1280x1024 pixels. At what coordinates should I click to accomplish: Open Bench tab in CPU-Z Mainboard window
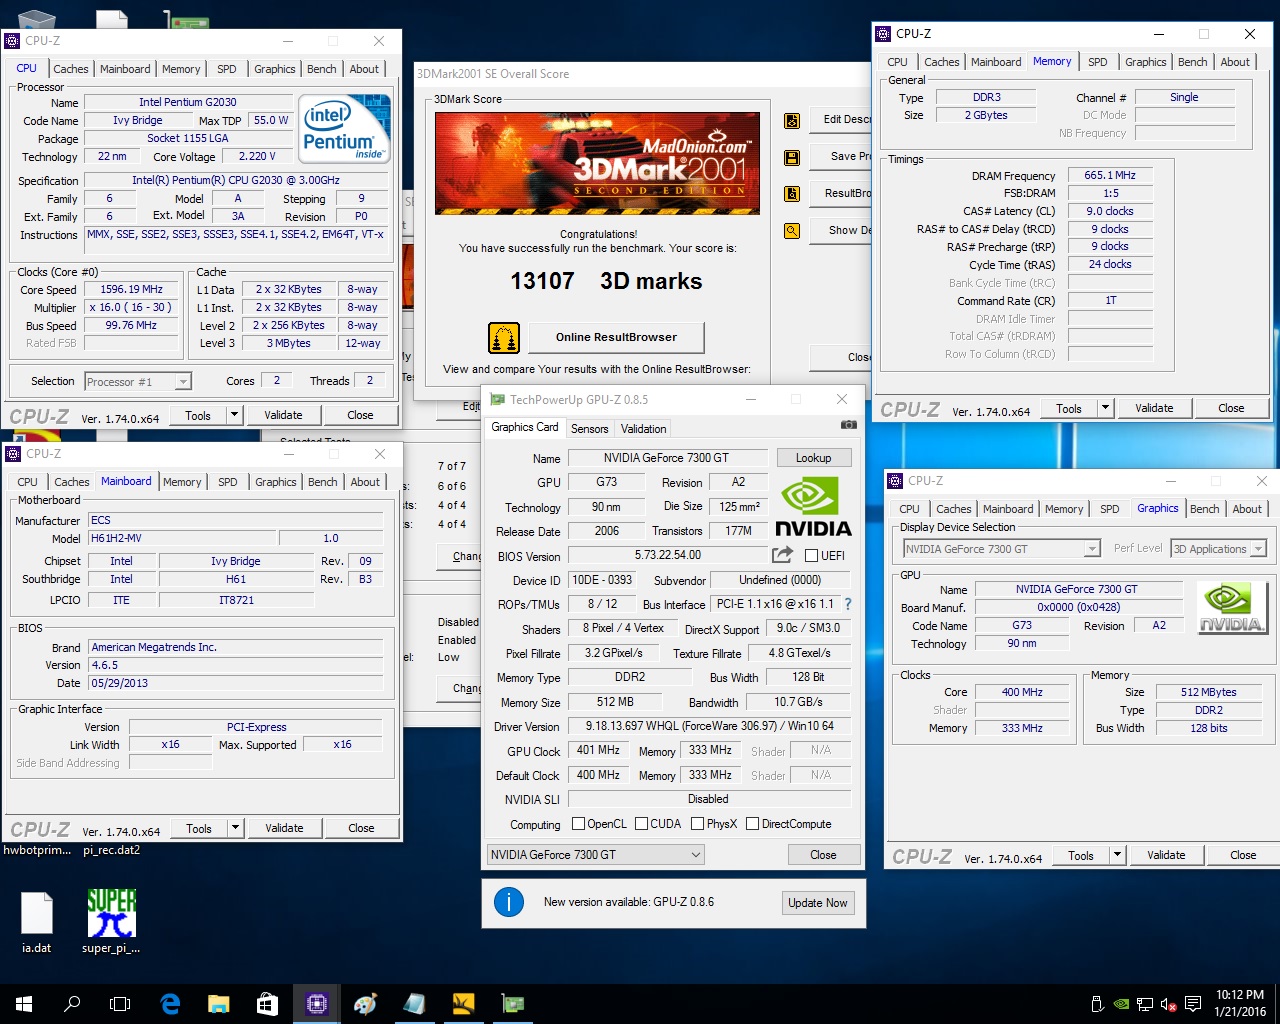pos(322,482)
